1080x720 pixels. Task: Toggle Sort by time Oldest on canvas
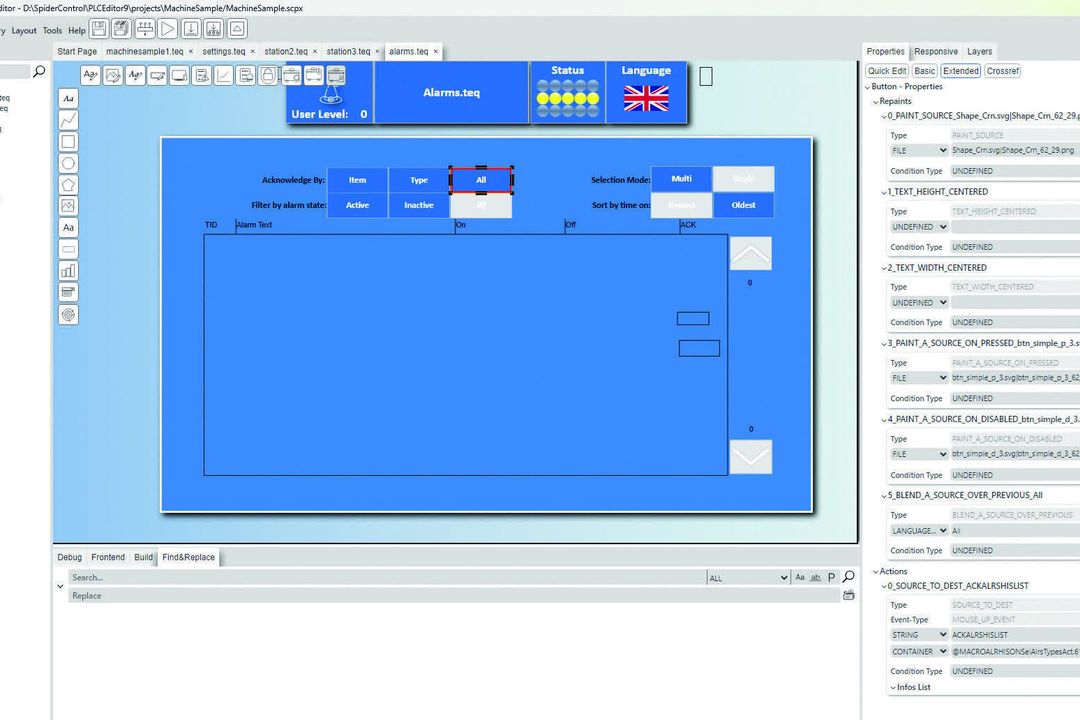[x=743, y=205]
